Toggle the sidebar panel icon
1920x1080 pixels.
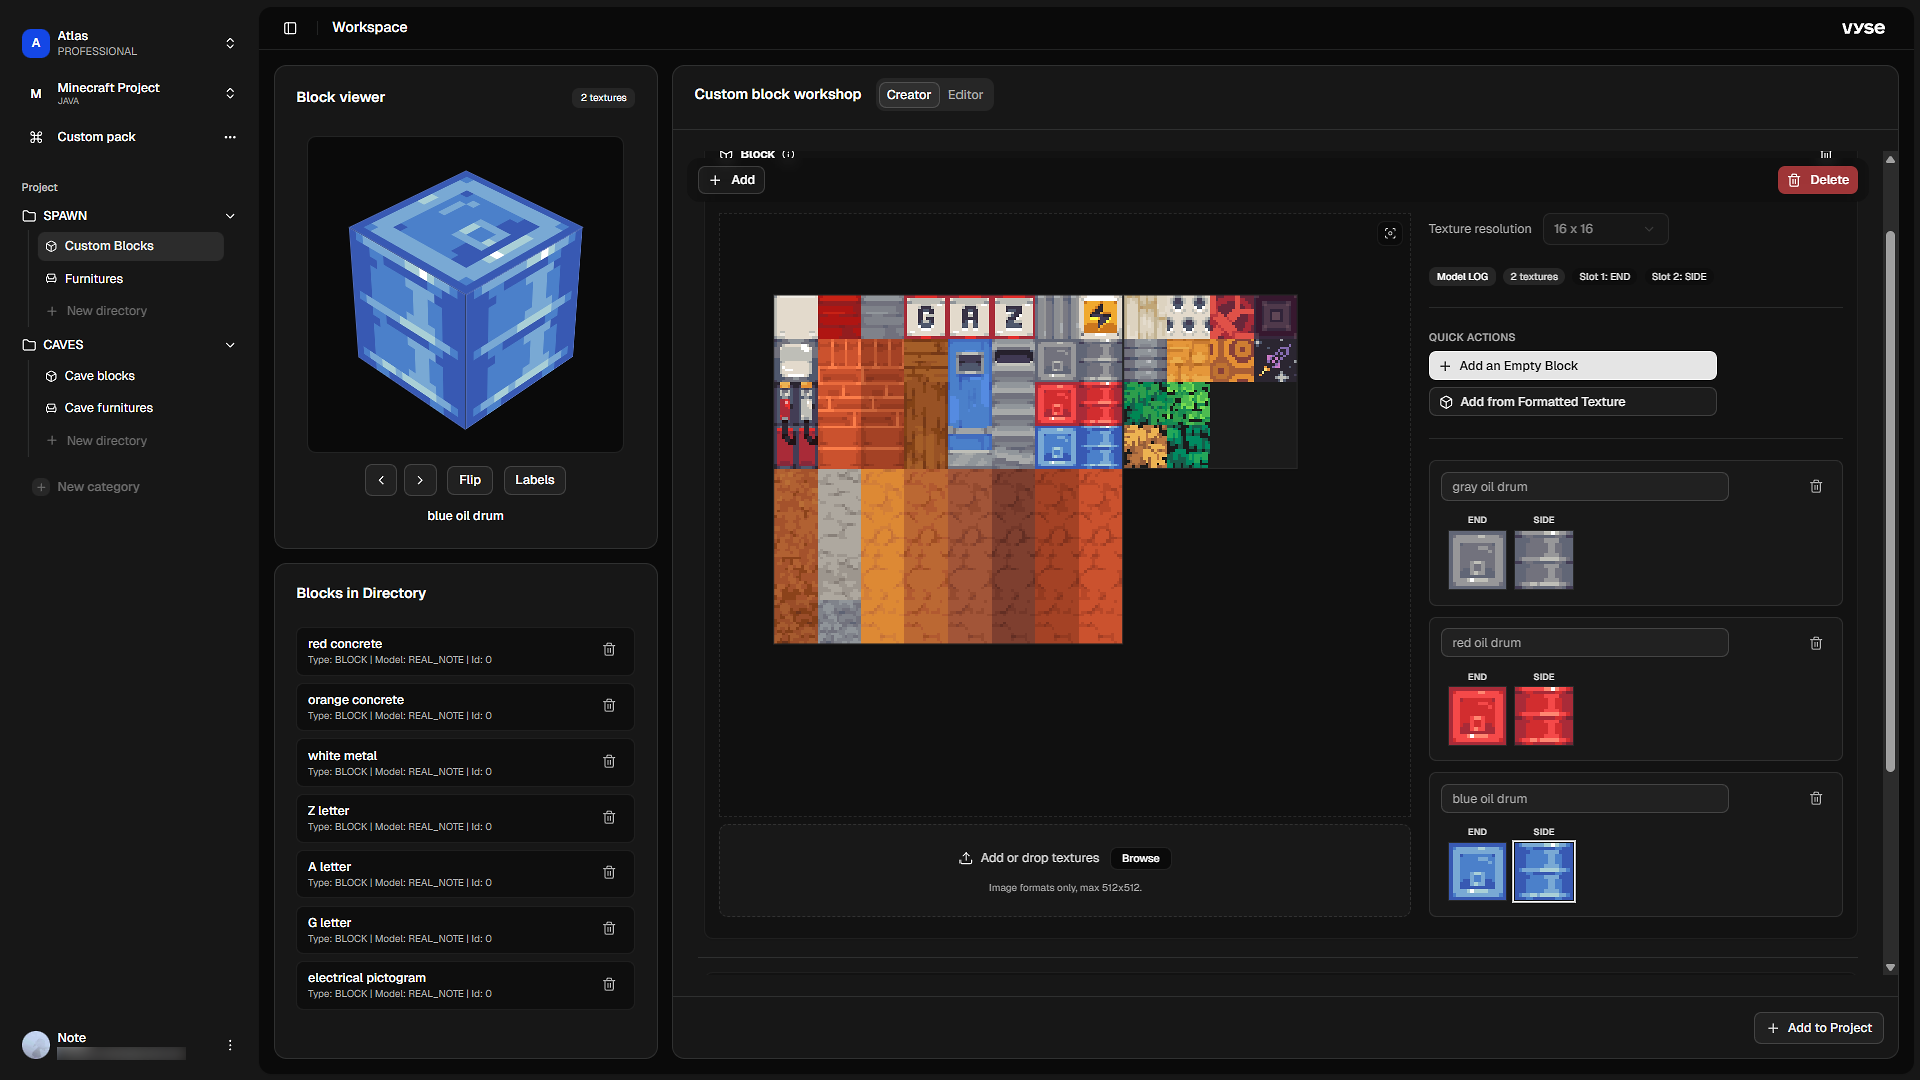pyautogui.click(x=290, y=28)
